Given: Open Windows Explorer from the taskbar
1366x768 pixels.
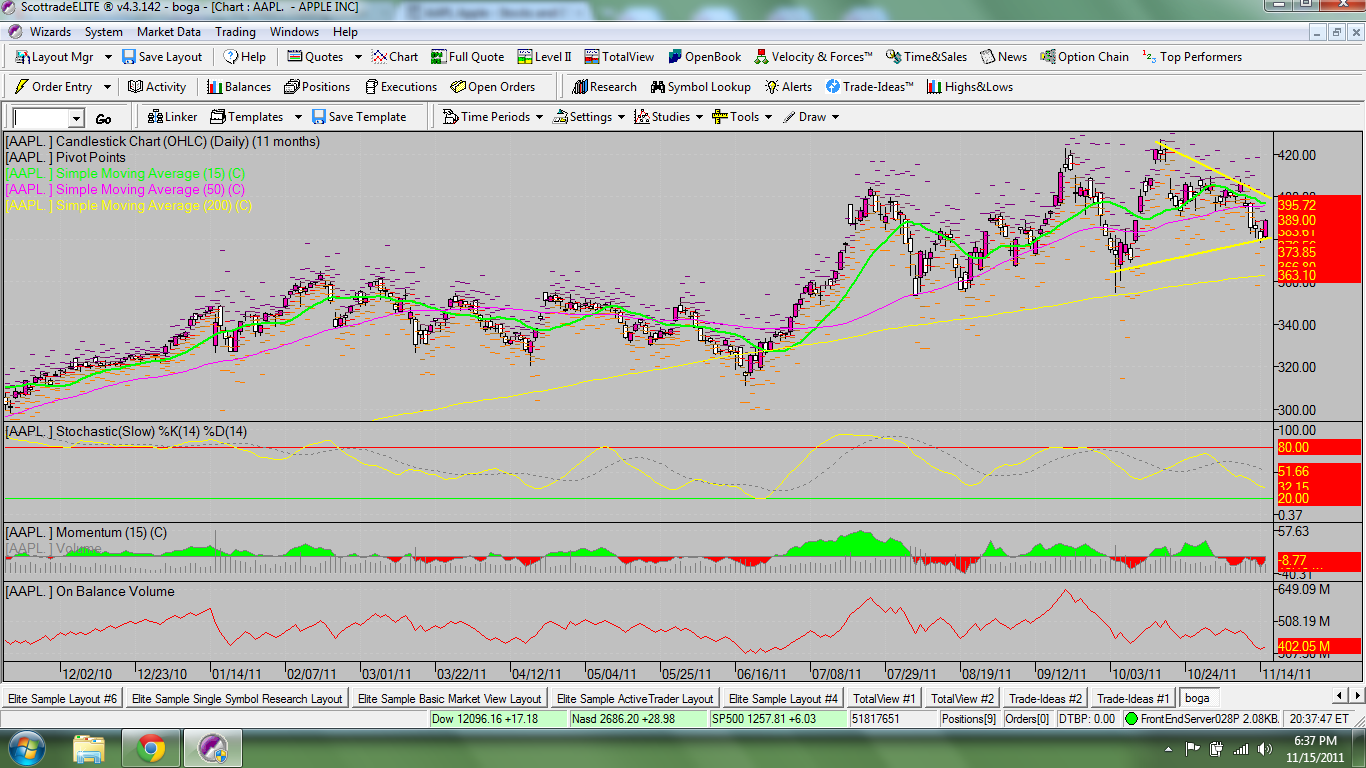Looking at the screenshot, I should [x=89, y=748].
